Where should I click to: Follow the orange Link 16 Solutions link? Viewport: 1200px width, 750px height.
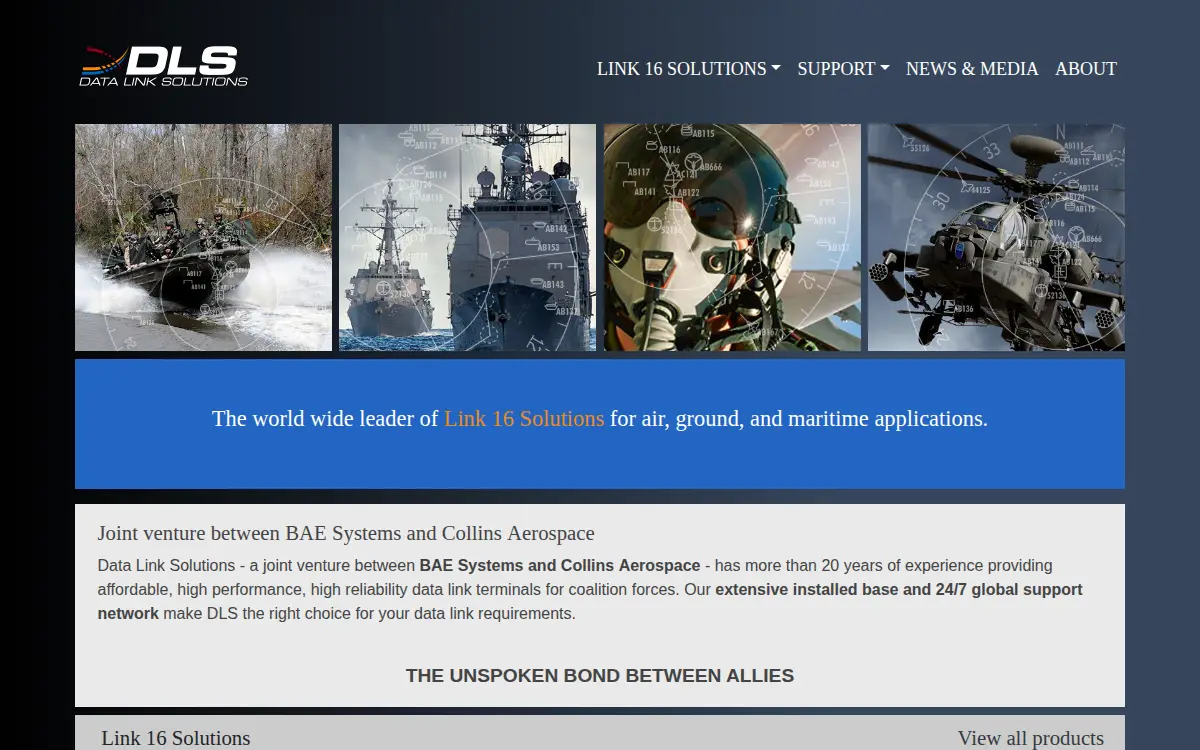[x=524, y=419]
